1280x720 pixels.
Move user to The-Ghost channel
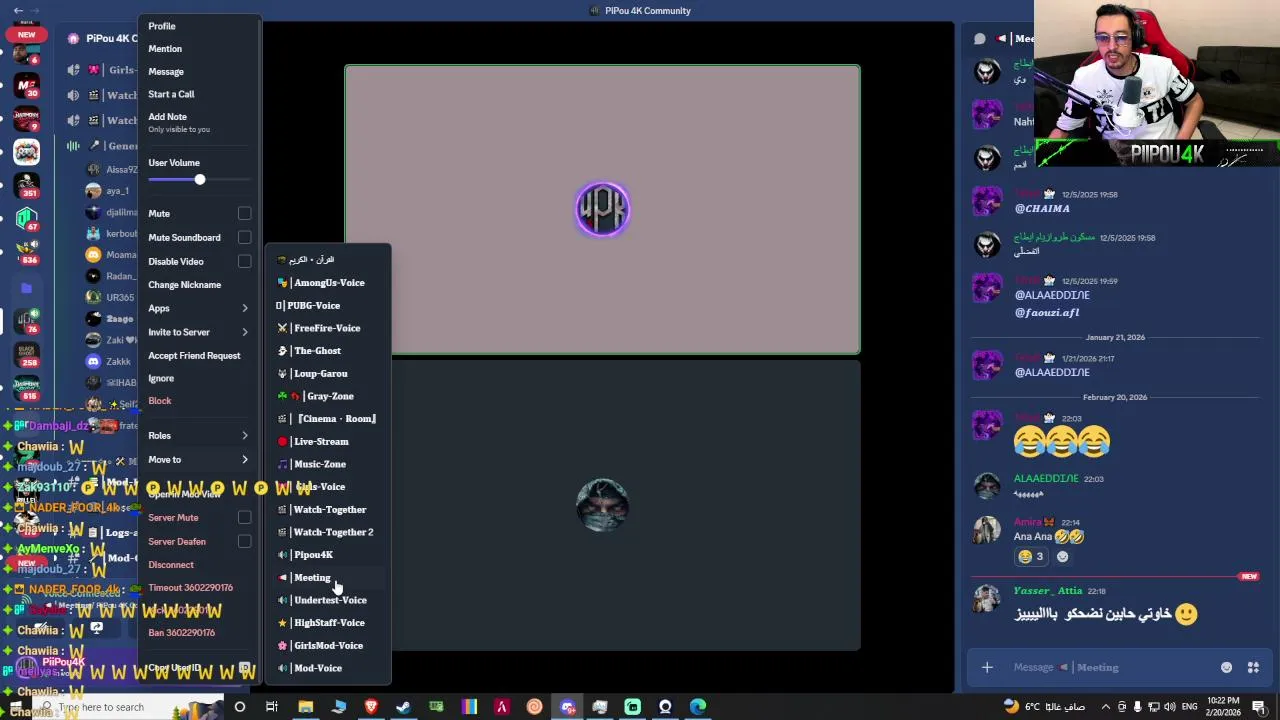(x=327, y=351)
